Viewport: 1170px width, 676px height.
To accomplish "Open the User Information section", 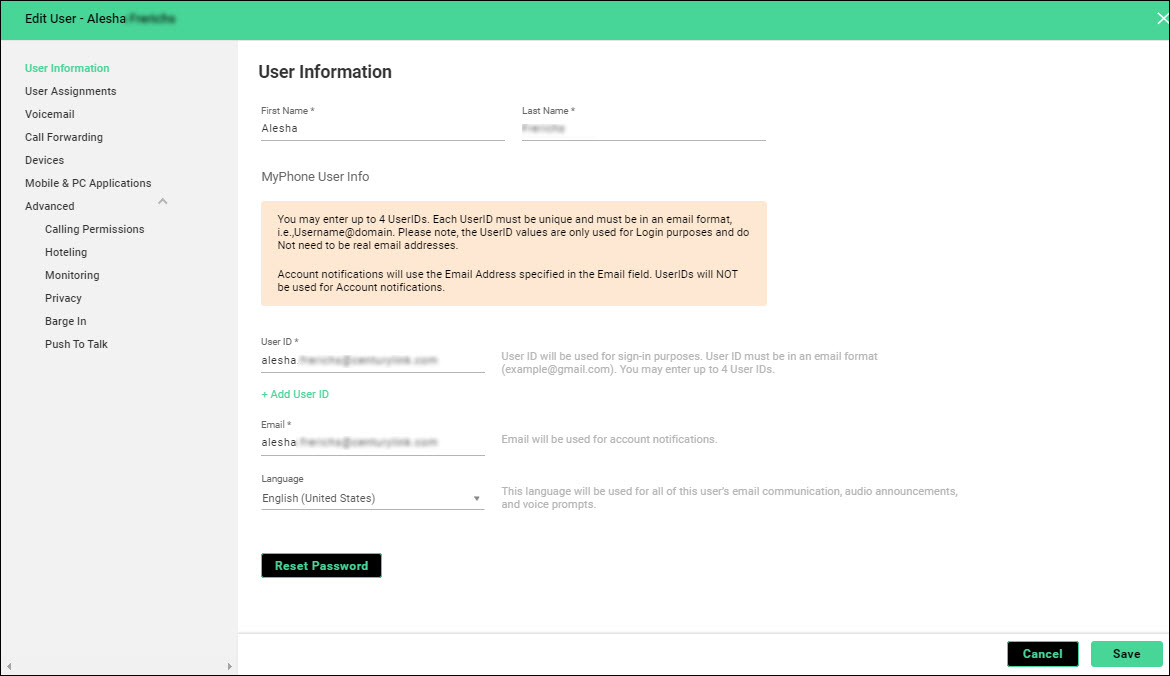I will click(x=67, y=68).
